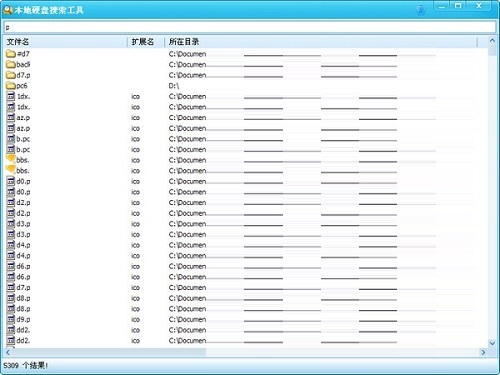Select the pc6 folder name
Screen dimensions: 500x375
tap(22, 86)
